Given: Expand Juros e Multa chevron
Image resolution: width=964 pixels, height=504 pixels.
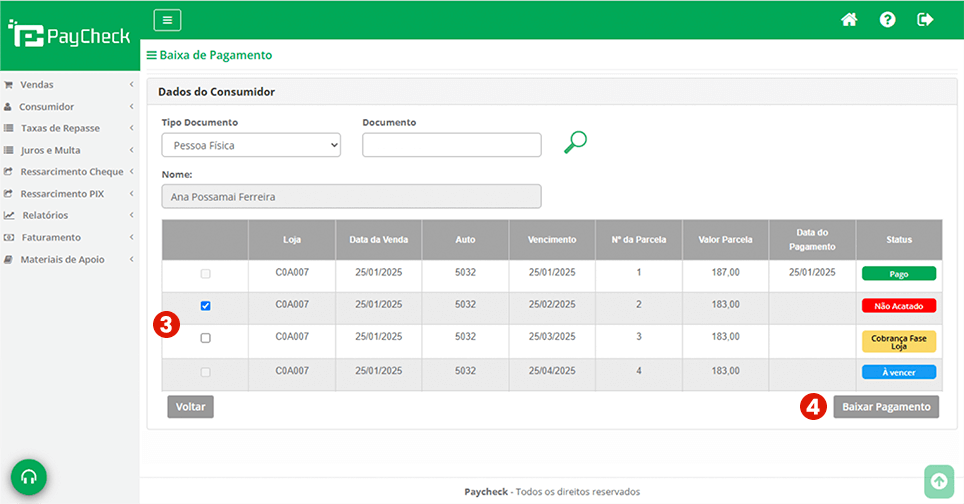Looking at the screenshot, I should [132, 151].
